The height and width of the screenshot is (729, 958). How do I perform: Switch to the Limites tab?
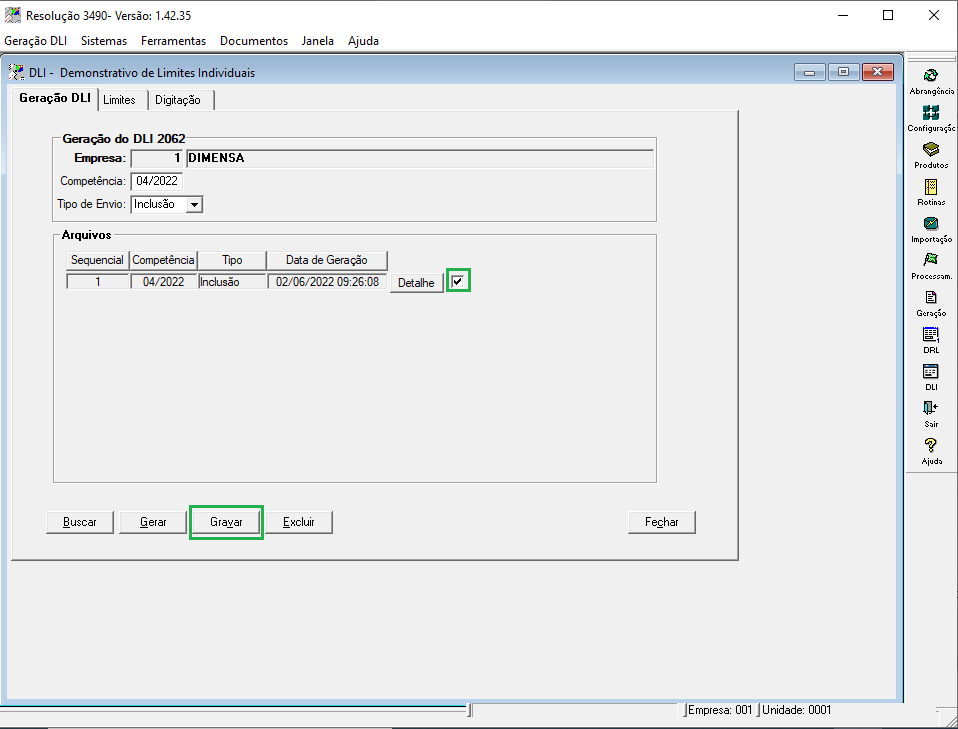[122, 100]
